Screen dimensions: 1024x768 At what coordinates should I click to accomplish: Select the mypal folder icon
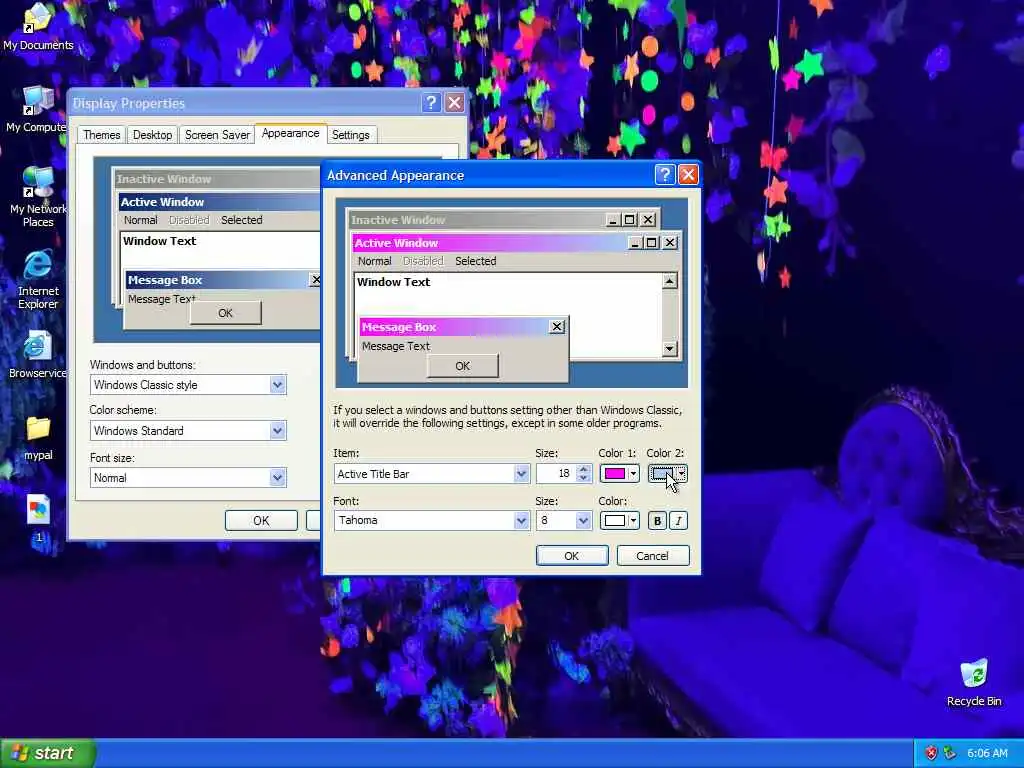tap(38, 438)
